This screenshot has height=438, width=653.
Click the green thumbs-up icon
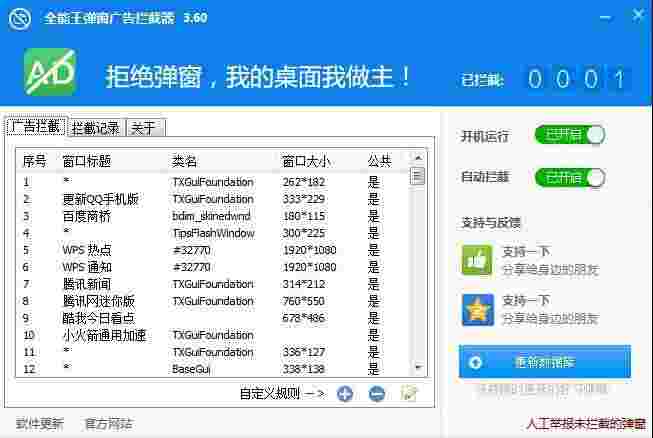coord(478,260)
